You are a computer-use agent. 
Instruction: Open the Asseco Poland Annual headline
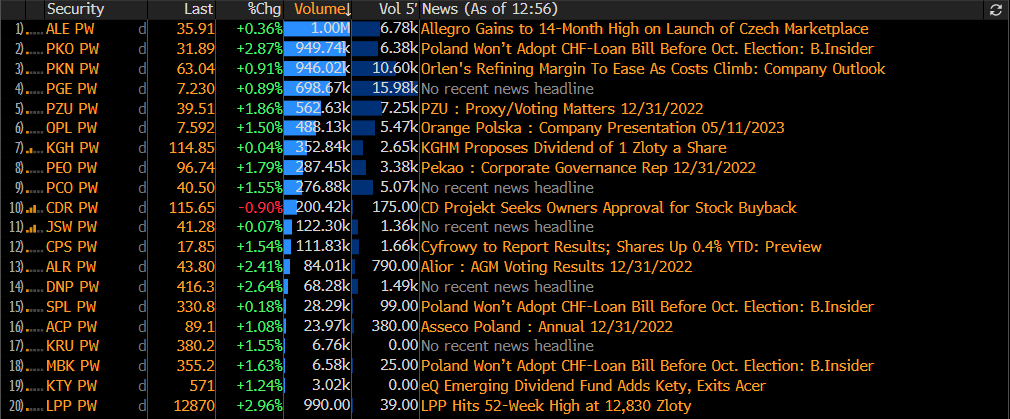(547, 327)
